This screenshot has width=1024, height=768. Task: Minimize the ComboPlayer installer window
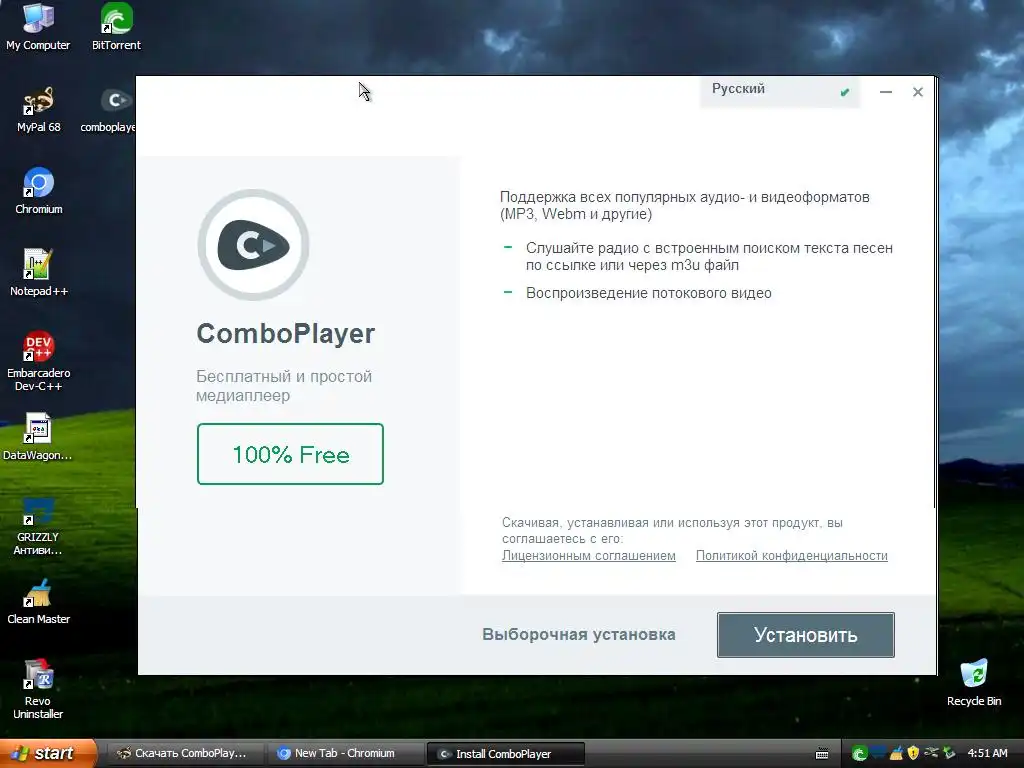pyautogui.click(x=886, y=92)
